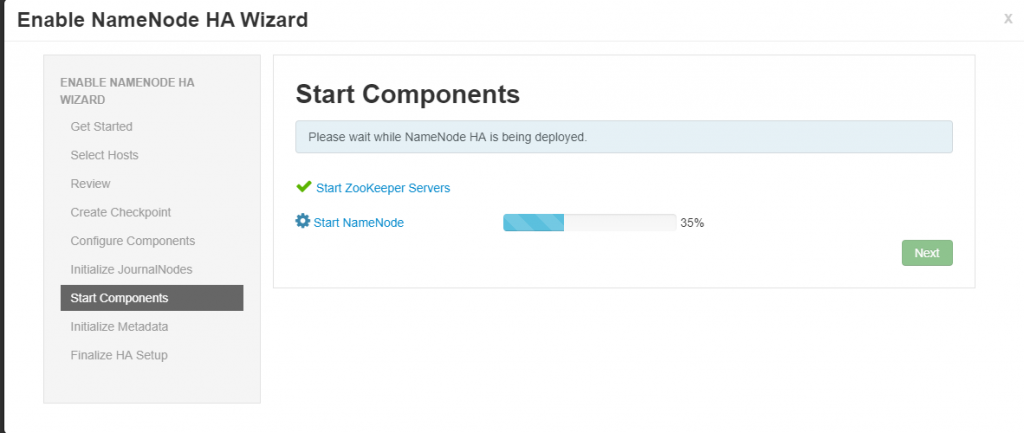The height and width of the screenshot is (433, 1024).
Task: Close the wizard with the X button
Action: tap(1008, 20)
